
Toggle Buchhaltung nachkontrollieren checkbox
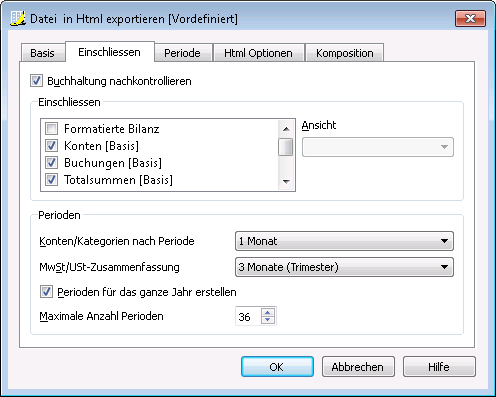pyautogui.click(x=36, y=81)
